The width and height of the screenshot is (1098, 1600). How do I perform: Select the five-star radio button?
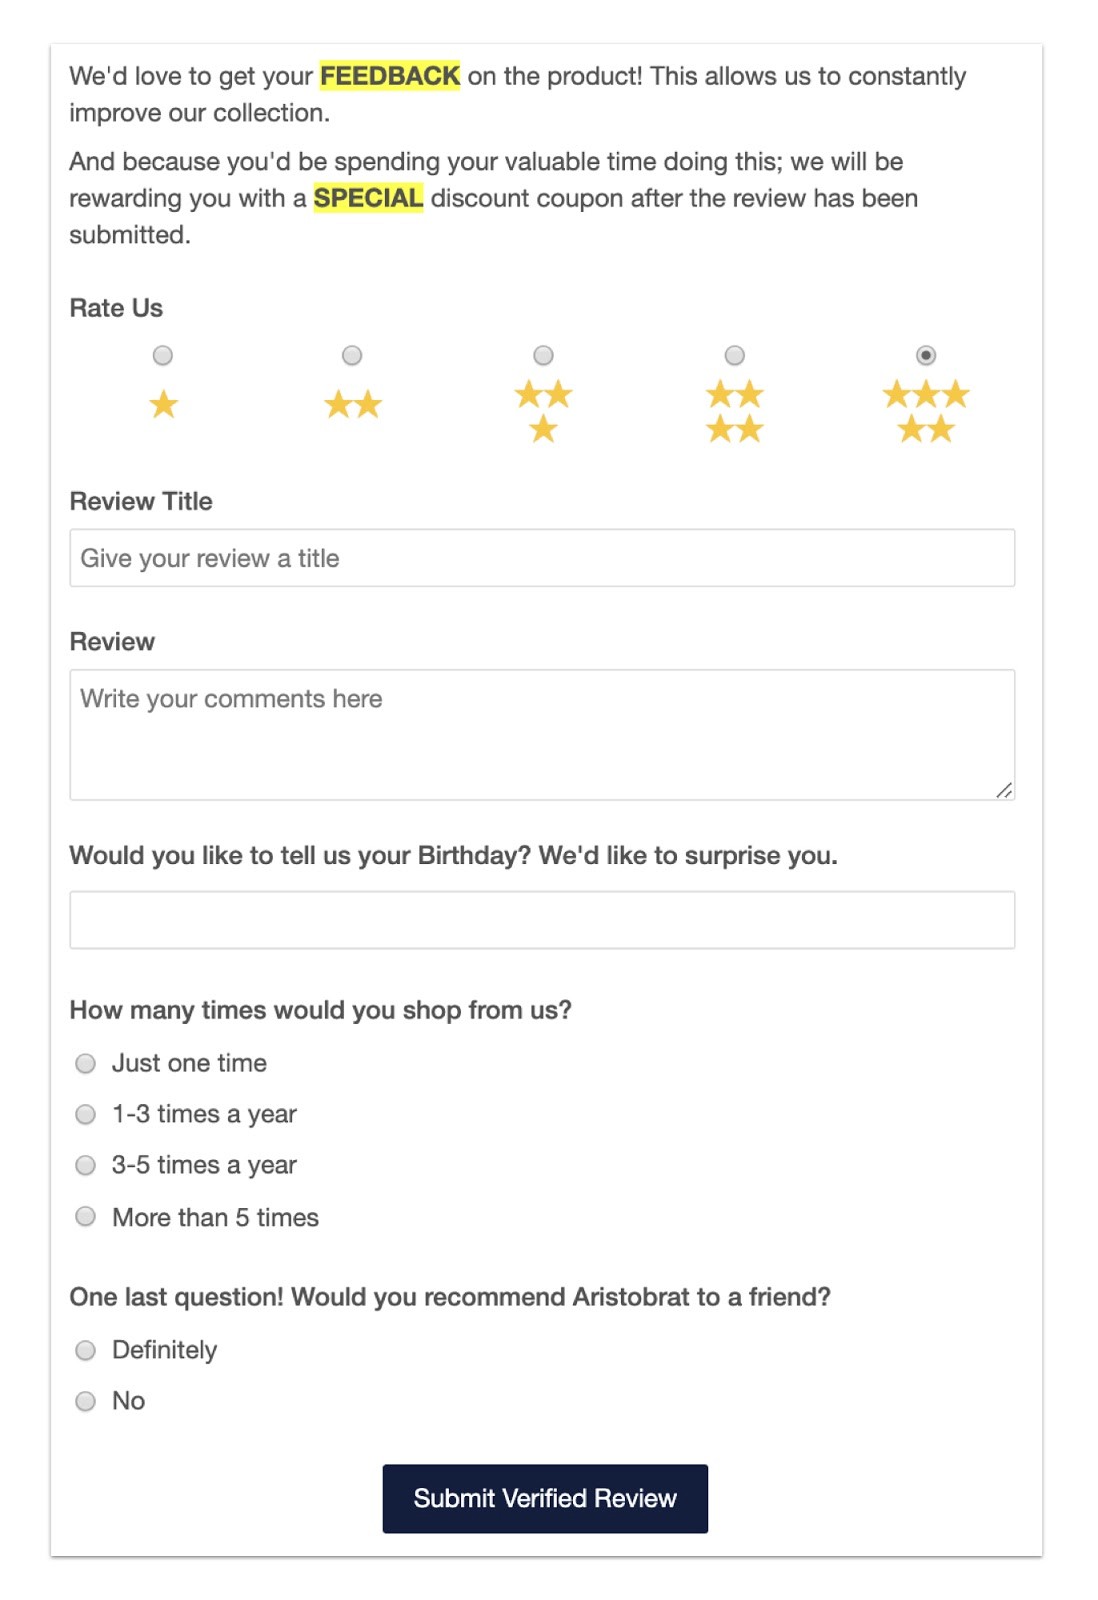[x=926, y=356]
